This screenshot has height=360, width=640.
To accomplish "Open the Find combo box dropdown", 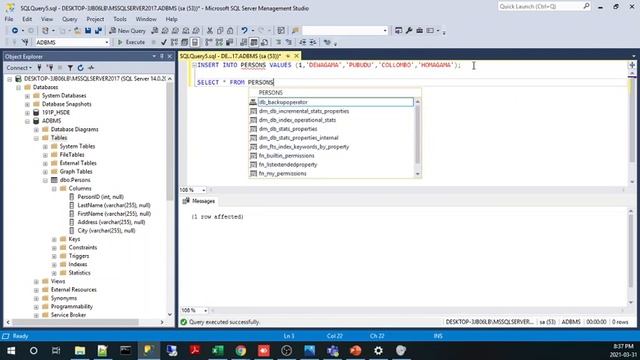I will coord(385,31).
